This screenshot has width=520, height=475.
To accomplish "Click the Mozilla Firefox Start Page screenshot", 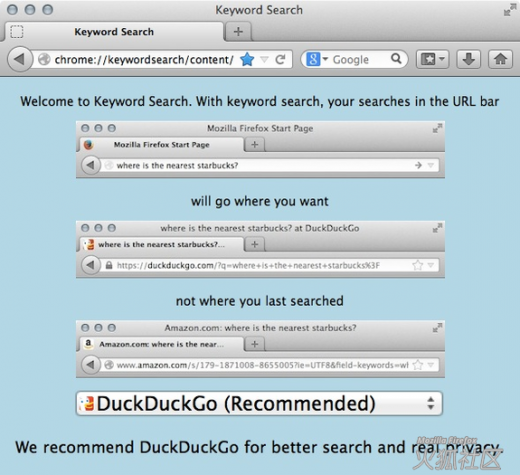I will 260,149.
